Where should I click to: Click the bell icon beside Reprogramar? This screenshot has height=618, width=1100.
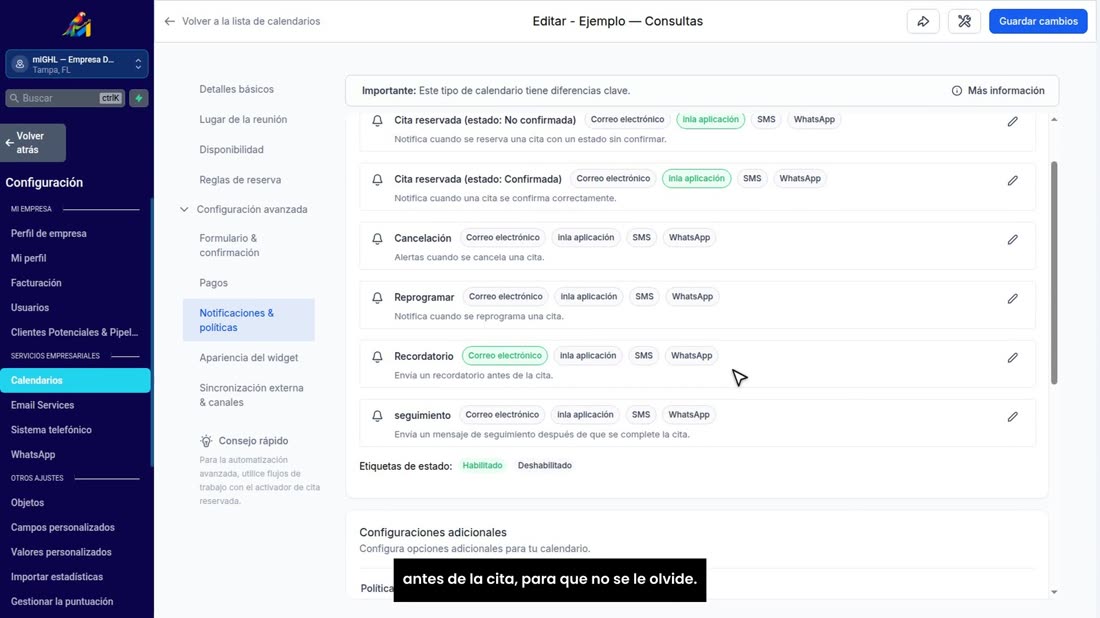click(x=377, y=297)
